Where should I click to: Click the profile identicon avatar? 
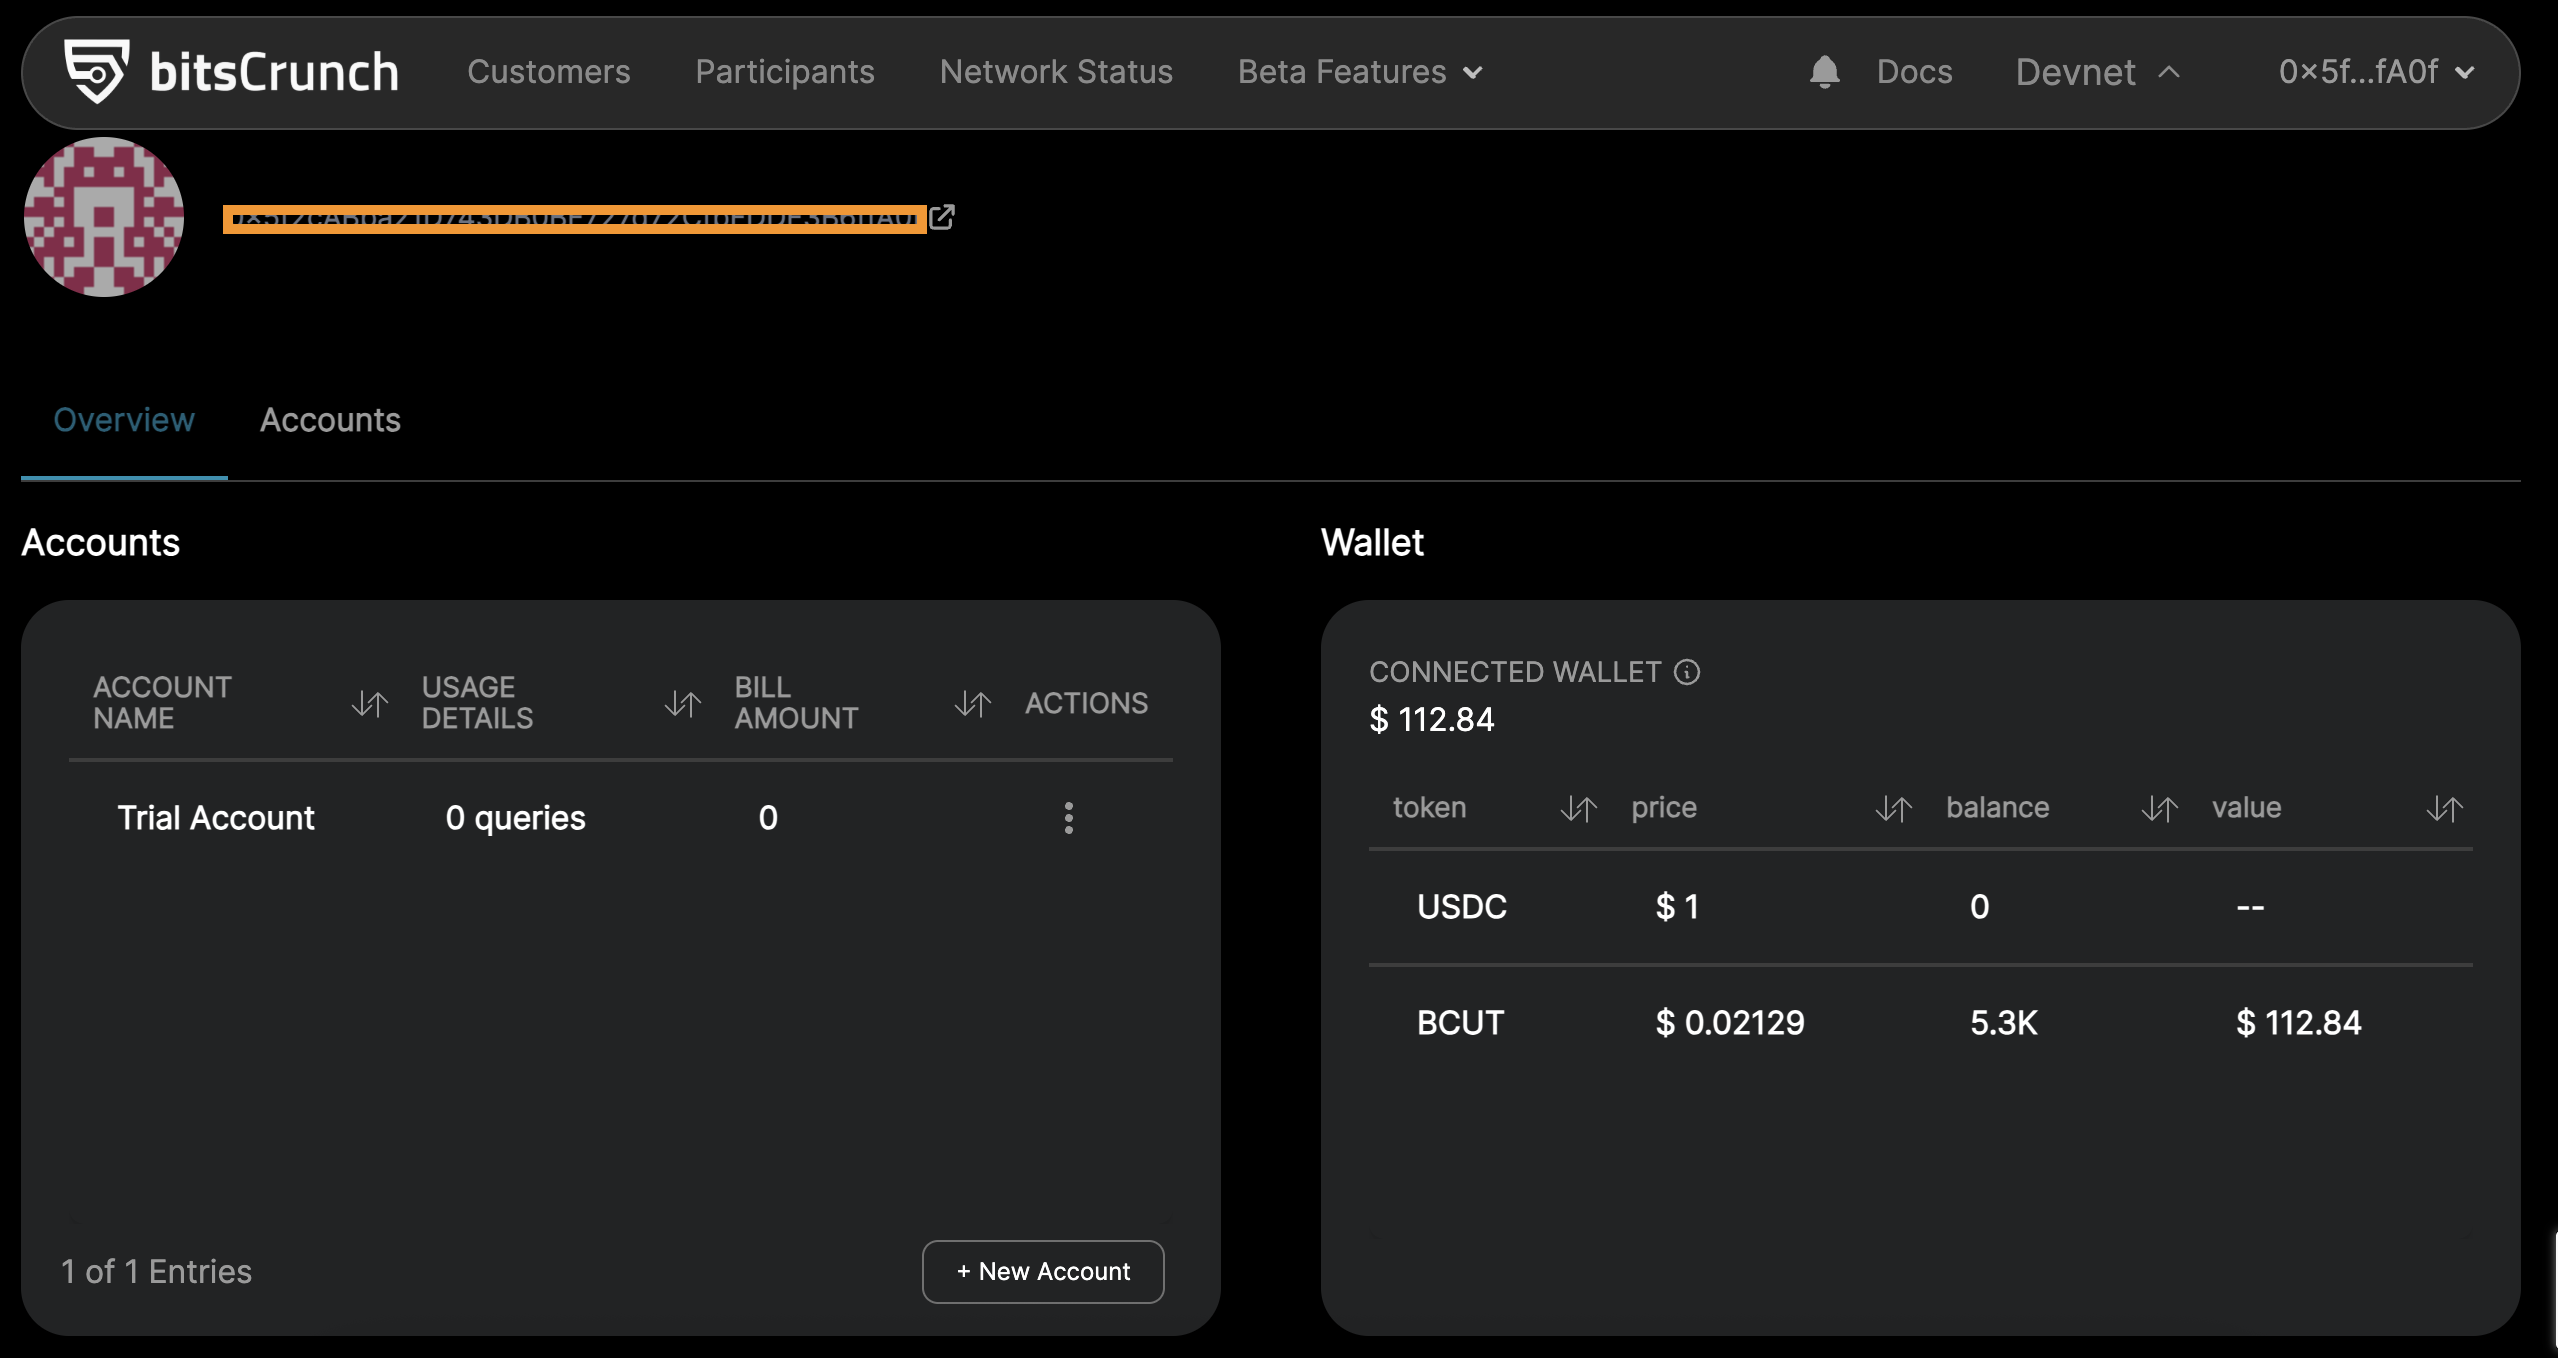click(104, 217)
